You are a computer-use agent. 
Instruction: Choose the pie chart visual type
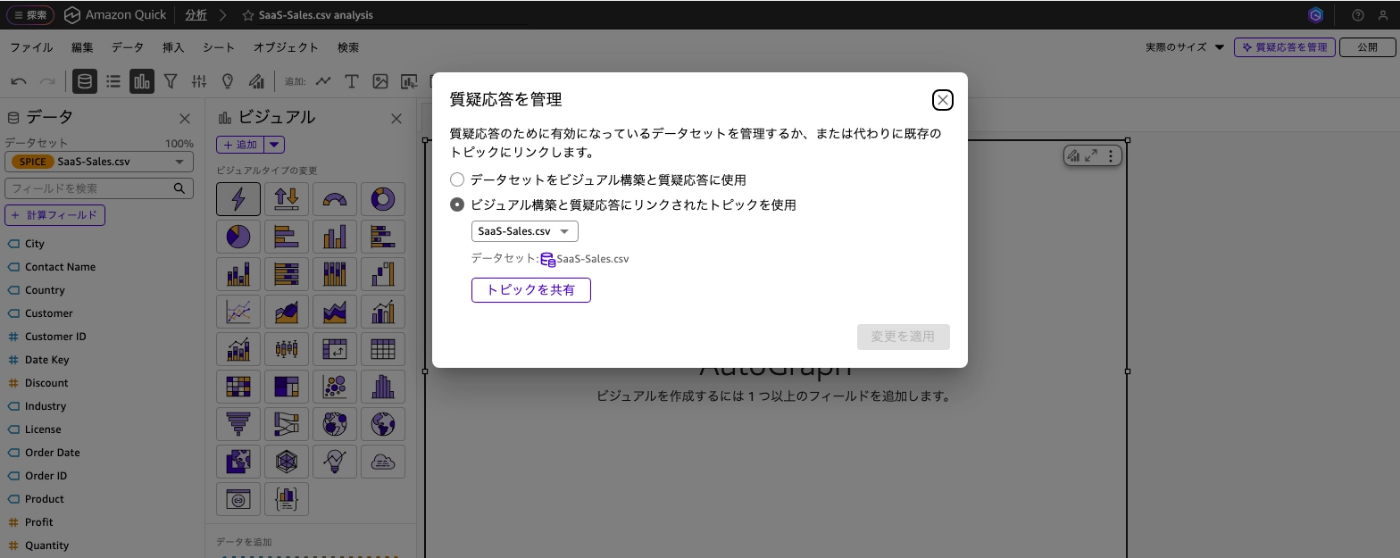click(x=239, y=236)
